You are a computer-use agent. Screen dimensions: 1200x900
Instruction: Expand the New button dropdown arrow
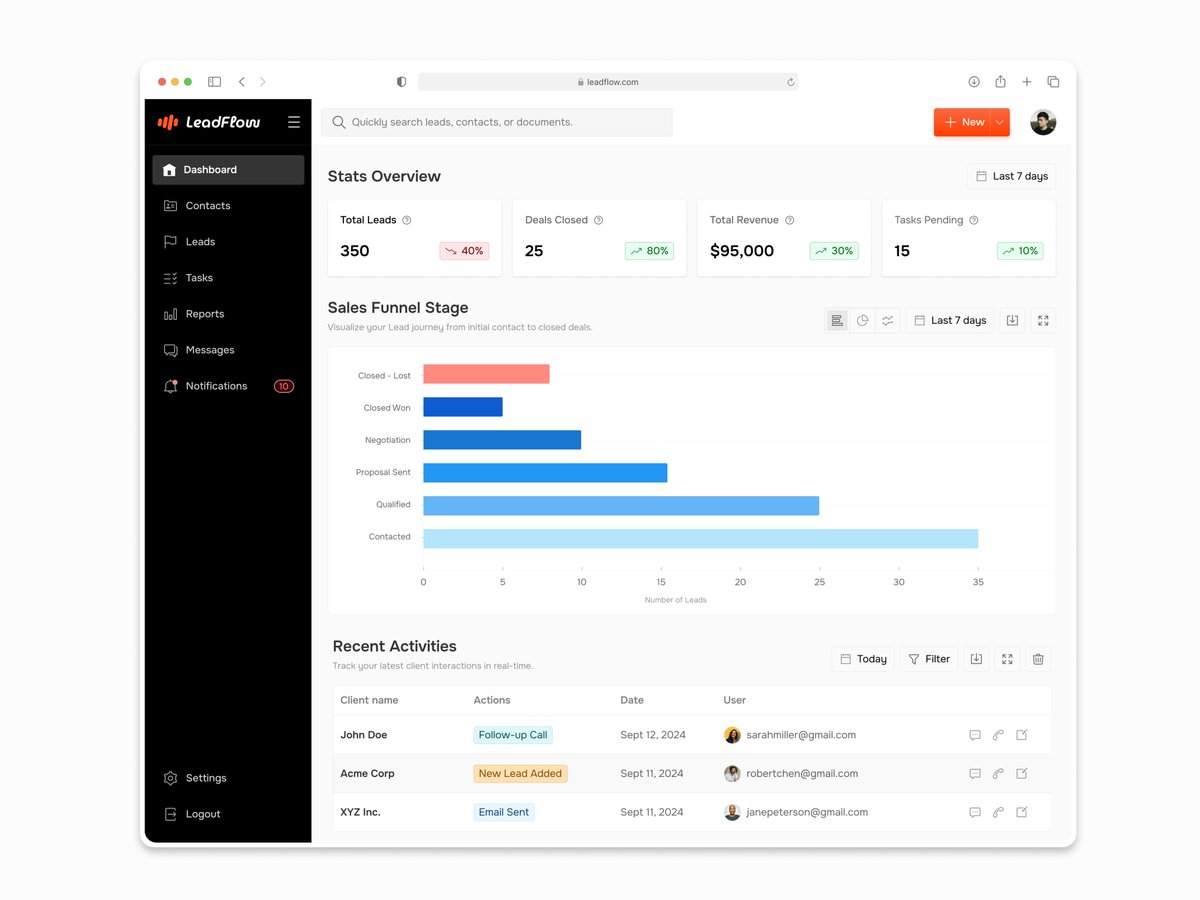pos(1000,122)
